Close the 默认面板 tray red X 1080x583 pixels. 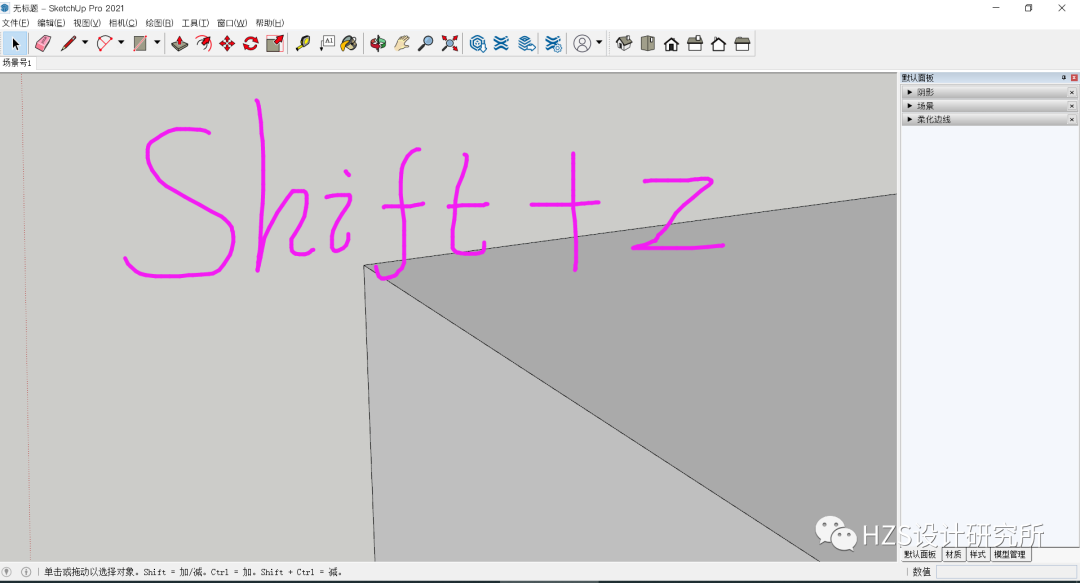click(1074, 78)
